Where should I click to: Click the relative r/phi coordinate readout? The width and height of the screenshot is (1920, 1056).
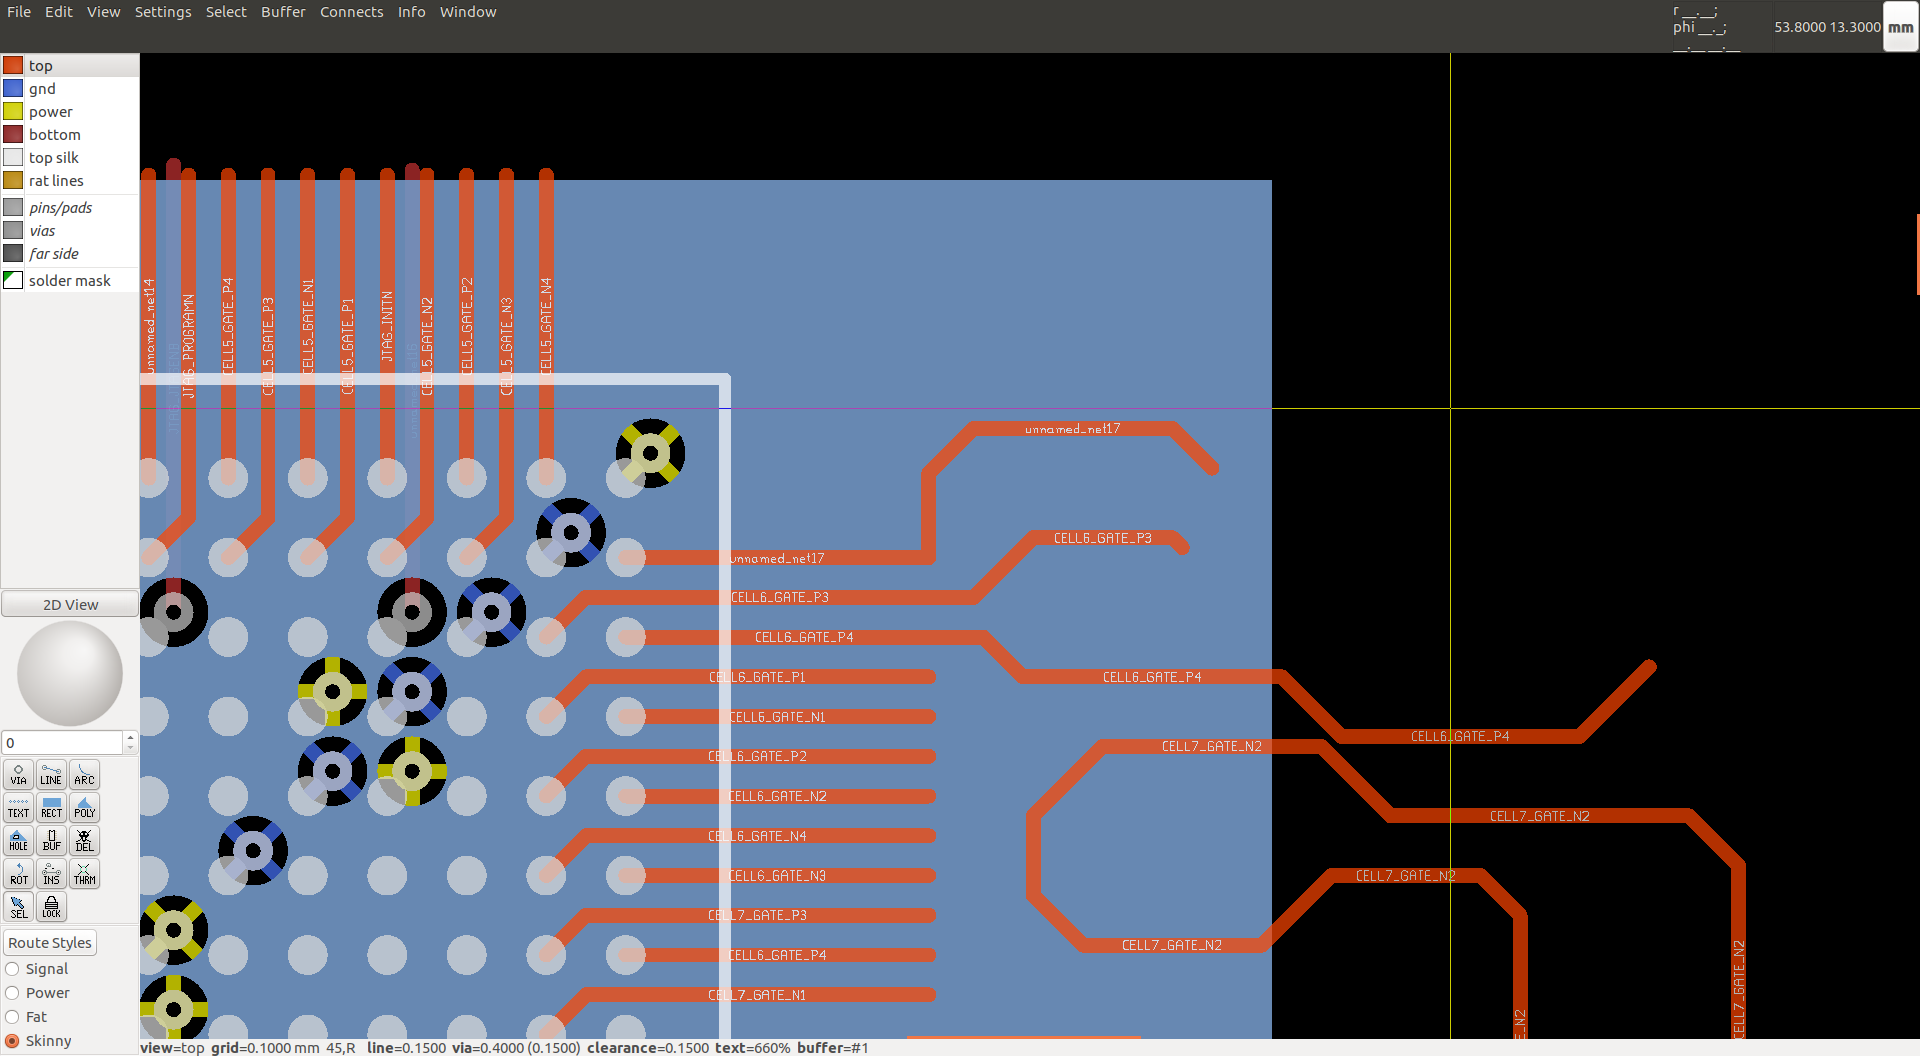click(1705, 27)
